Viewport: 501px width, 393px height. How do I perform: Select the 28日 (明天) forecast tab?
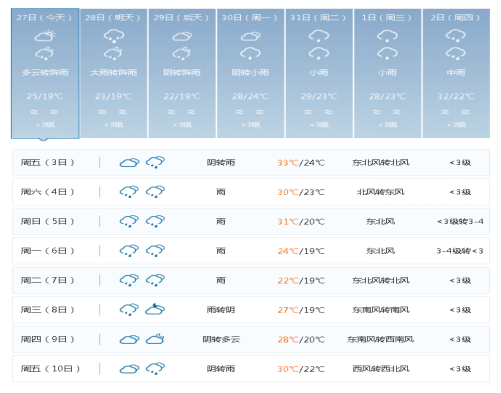click(x=113, y=73)
